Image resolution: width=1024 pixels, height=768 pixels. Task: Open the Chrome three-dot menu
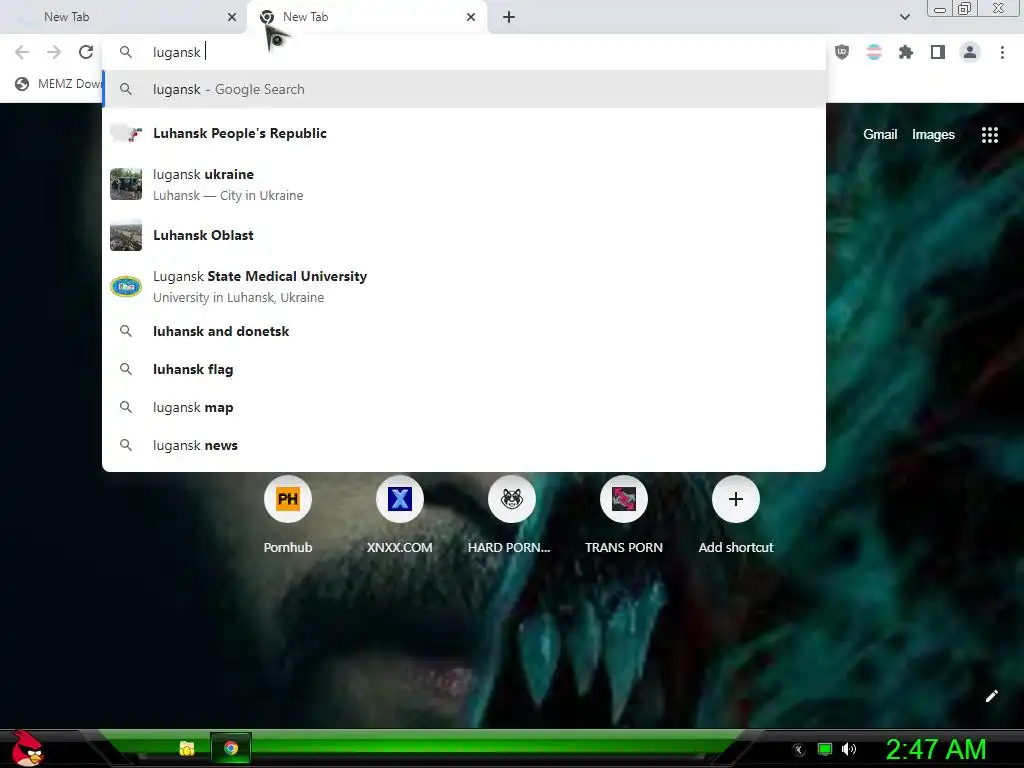(x=1002, y=52)
